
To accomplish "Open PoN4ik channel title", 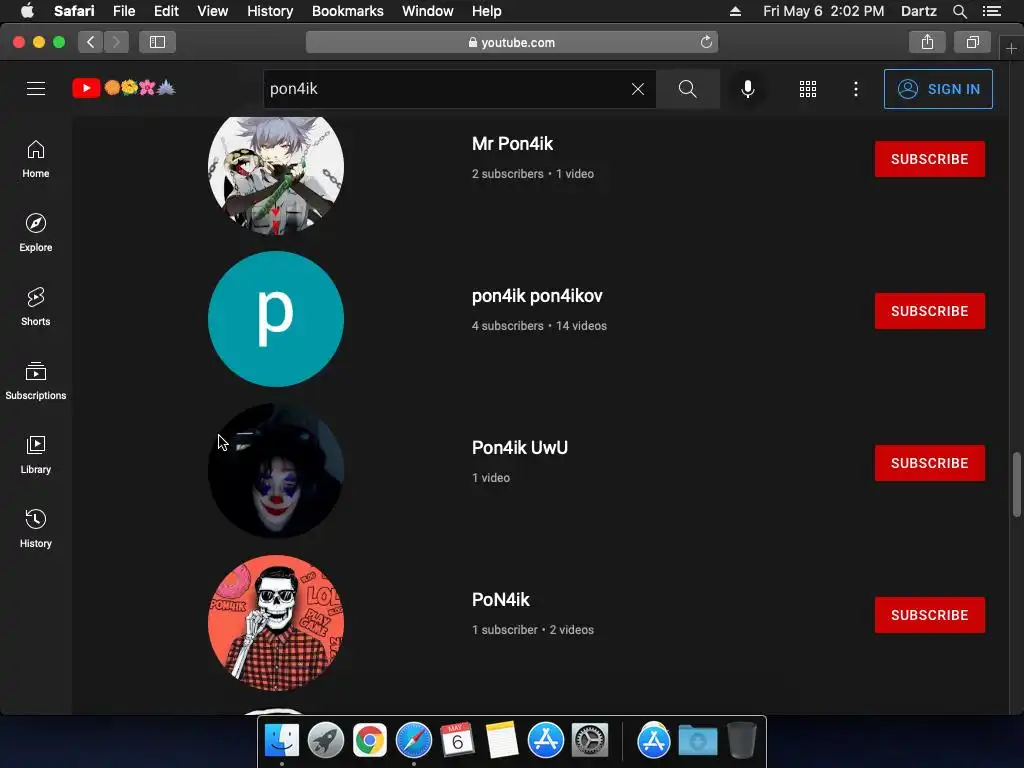I will click(x=501, y=600).
